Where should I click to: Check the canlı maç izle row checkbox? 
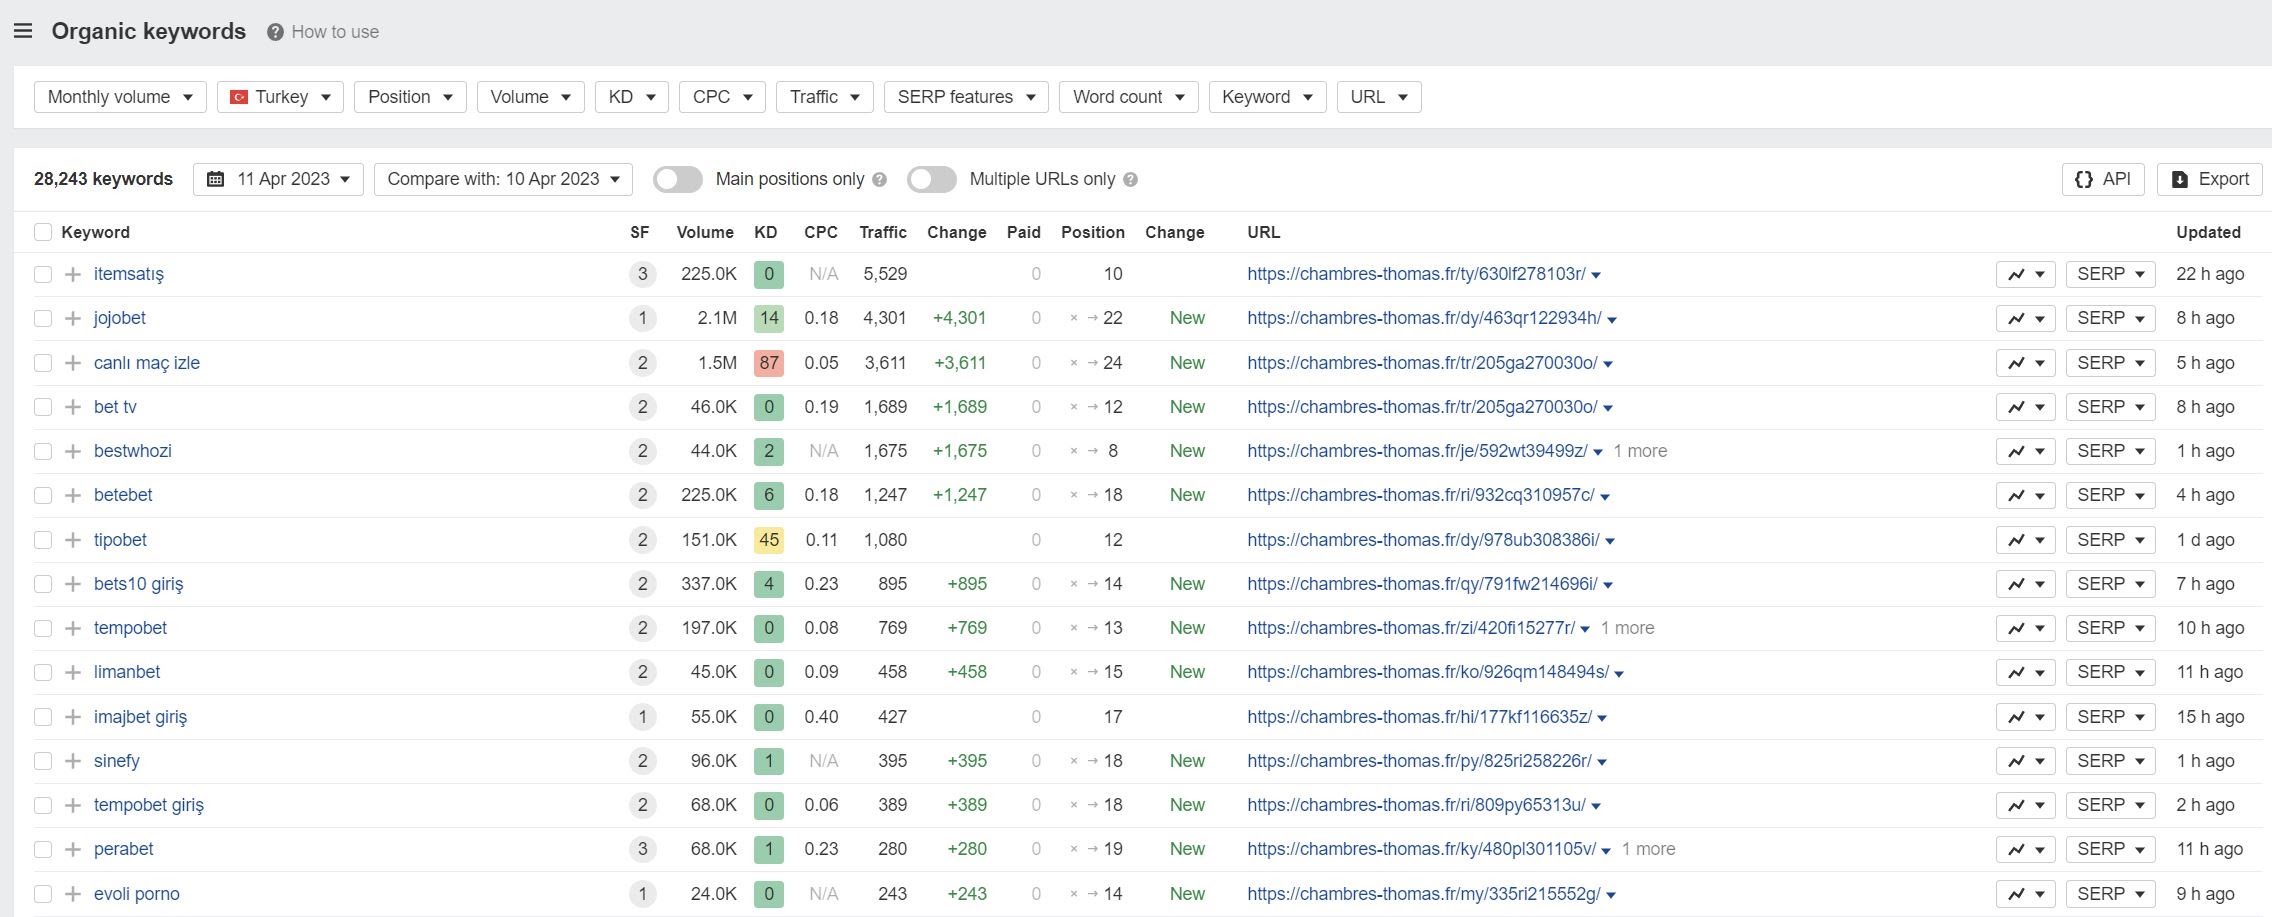(x=42, y=363)
